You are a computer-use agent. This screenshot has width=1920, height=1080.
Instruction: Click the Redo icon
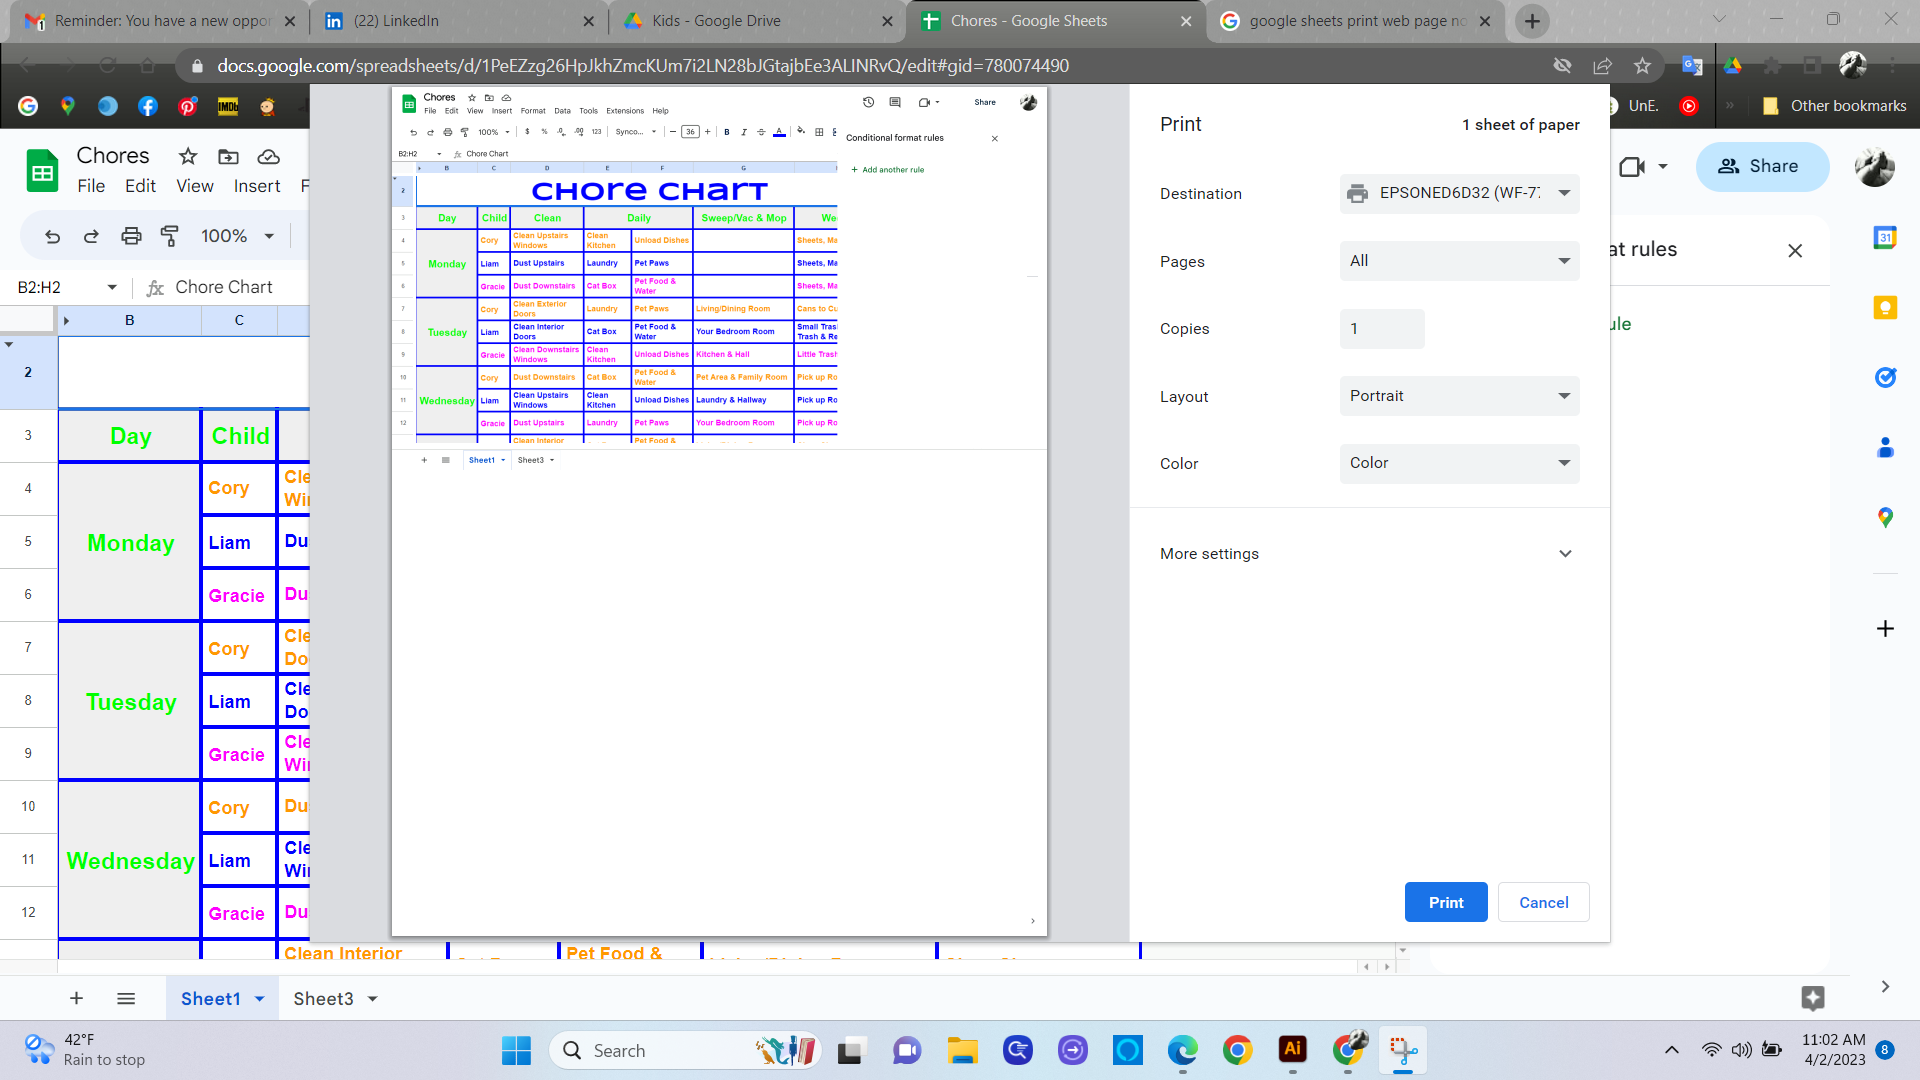point(91,236)
